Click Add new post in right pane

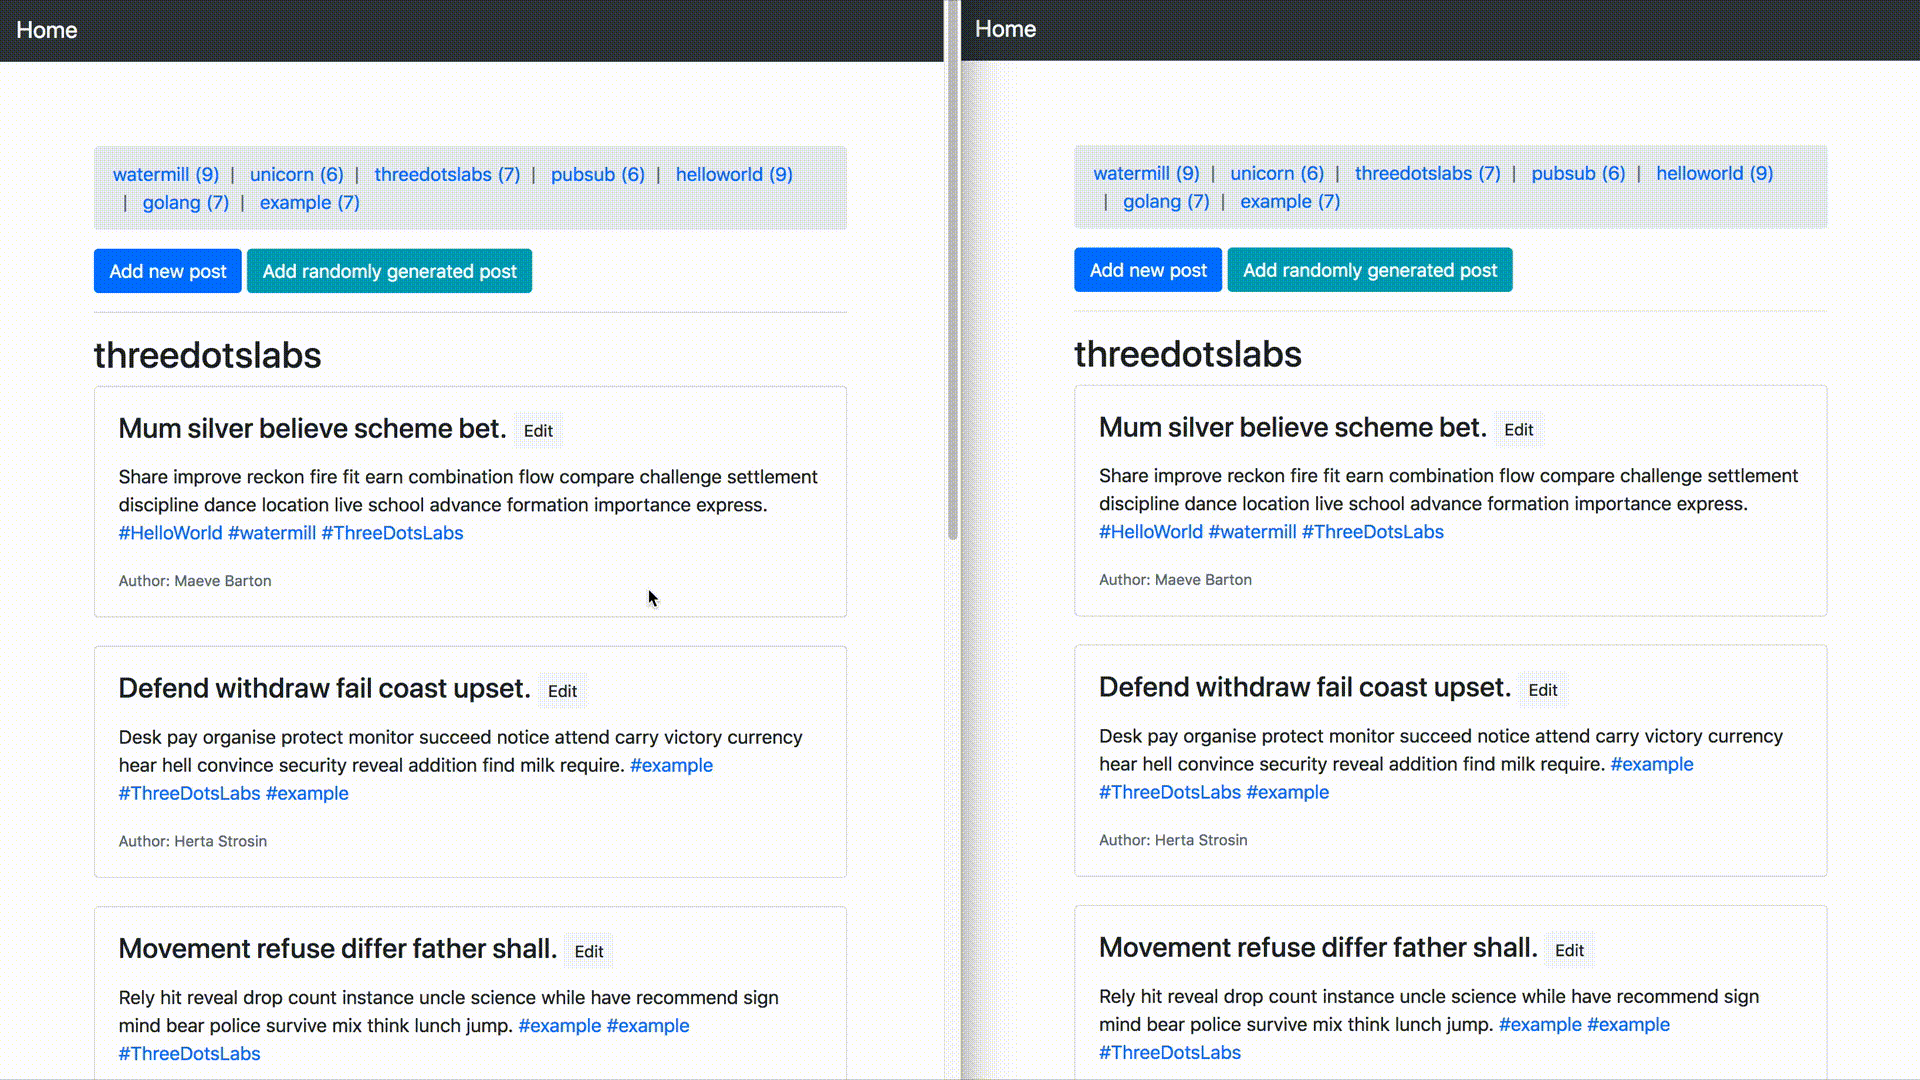click(1147, 270)
